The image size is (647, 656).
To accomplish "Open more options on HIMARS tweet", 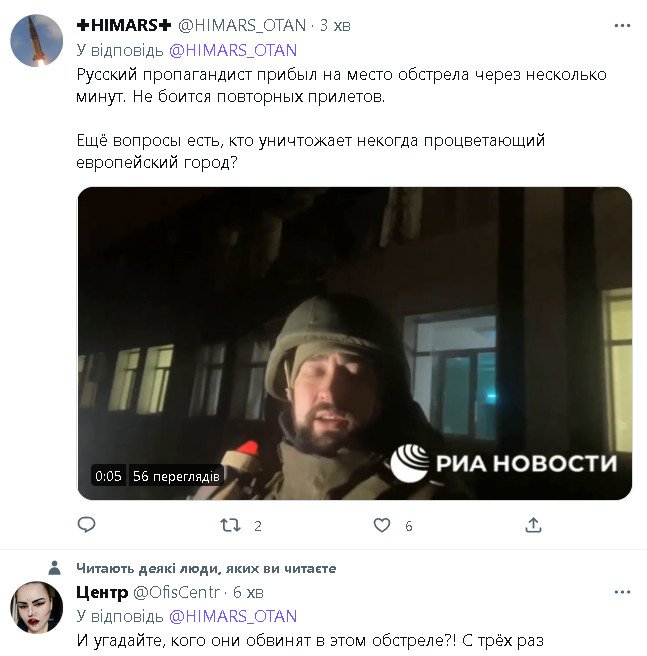I will pyautogui.click(x=622, y=26).
